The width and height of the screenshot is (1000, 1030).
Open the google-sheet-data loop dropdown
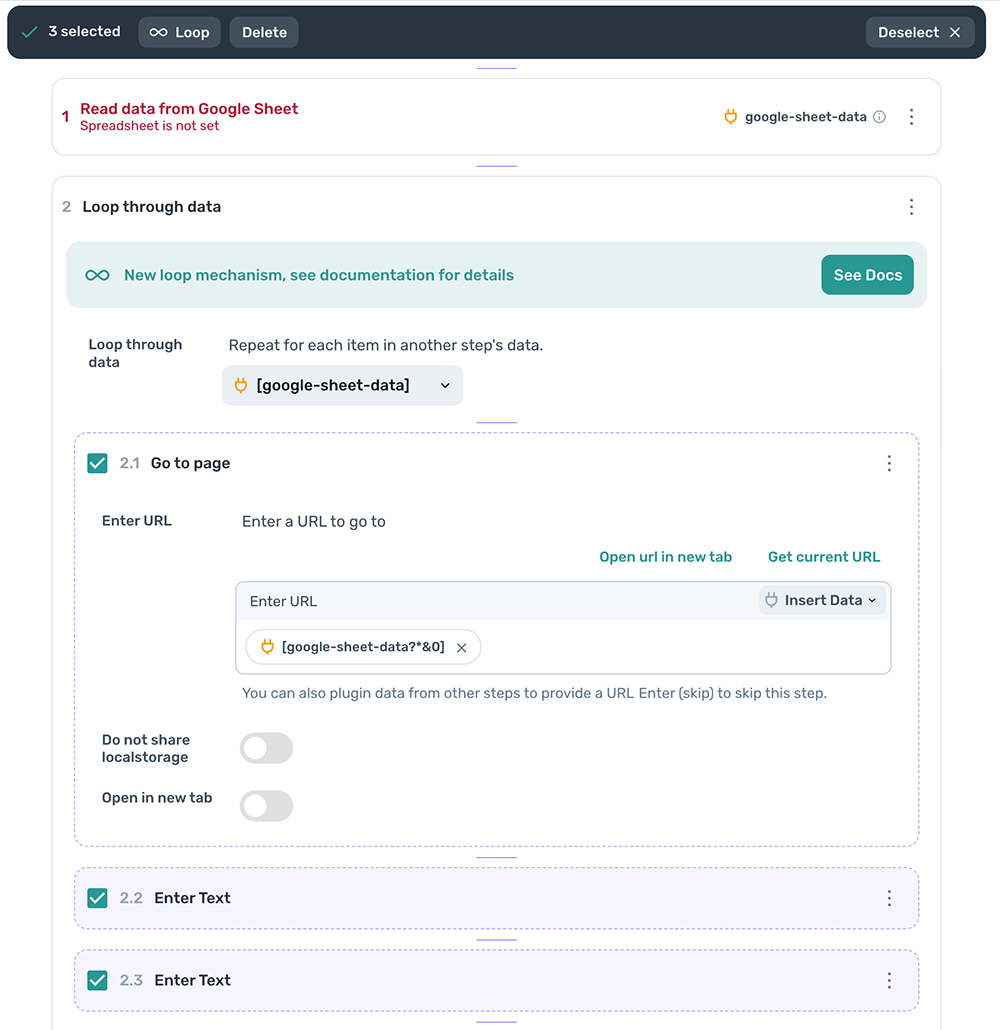(342, 385)
